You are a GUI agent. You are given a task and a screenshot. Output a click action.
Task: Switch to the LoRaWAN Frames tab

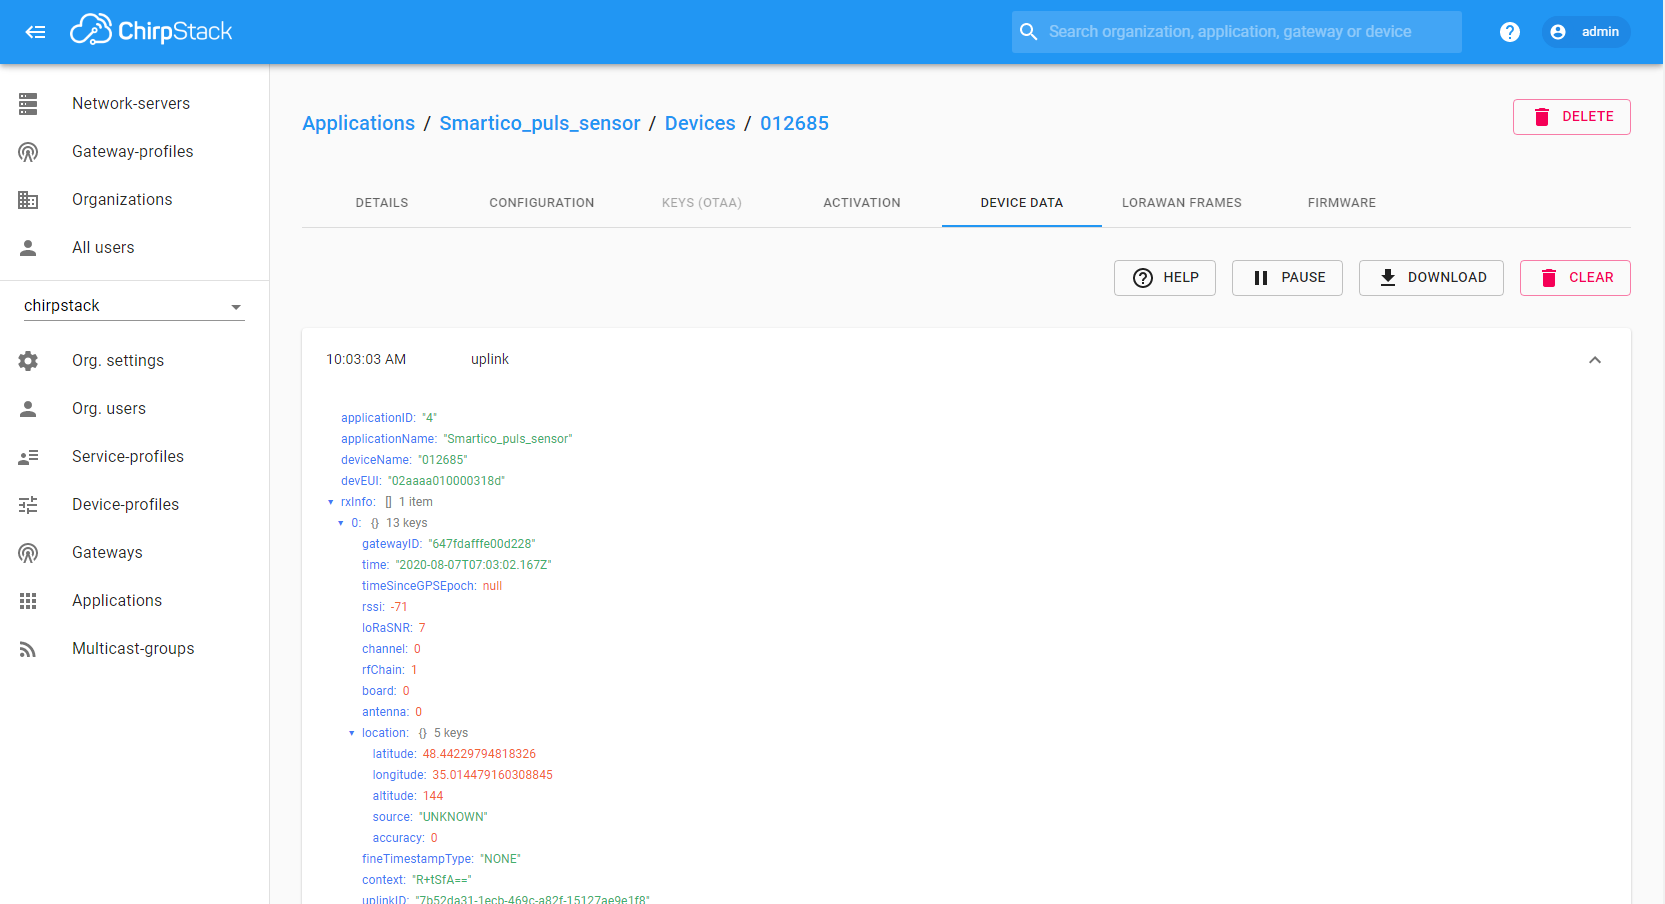point(1181,203)
